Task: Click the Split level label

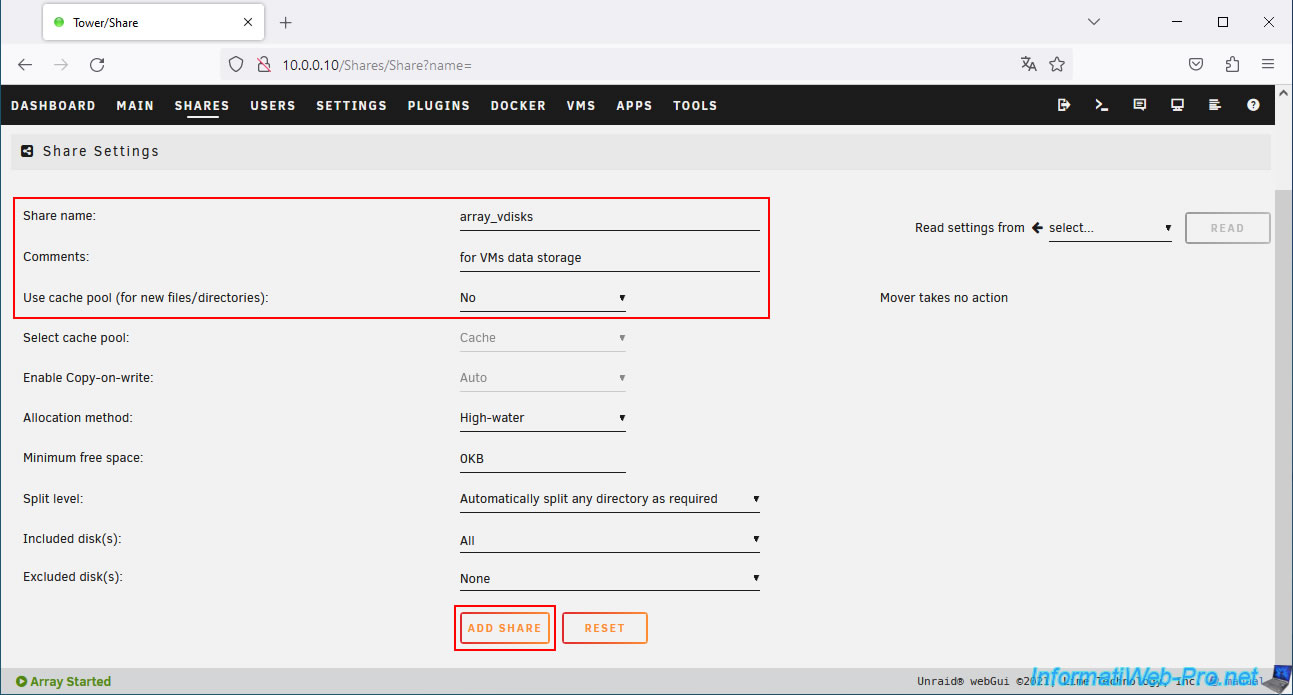Action: (x=53, y=498)
